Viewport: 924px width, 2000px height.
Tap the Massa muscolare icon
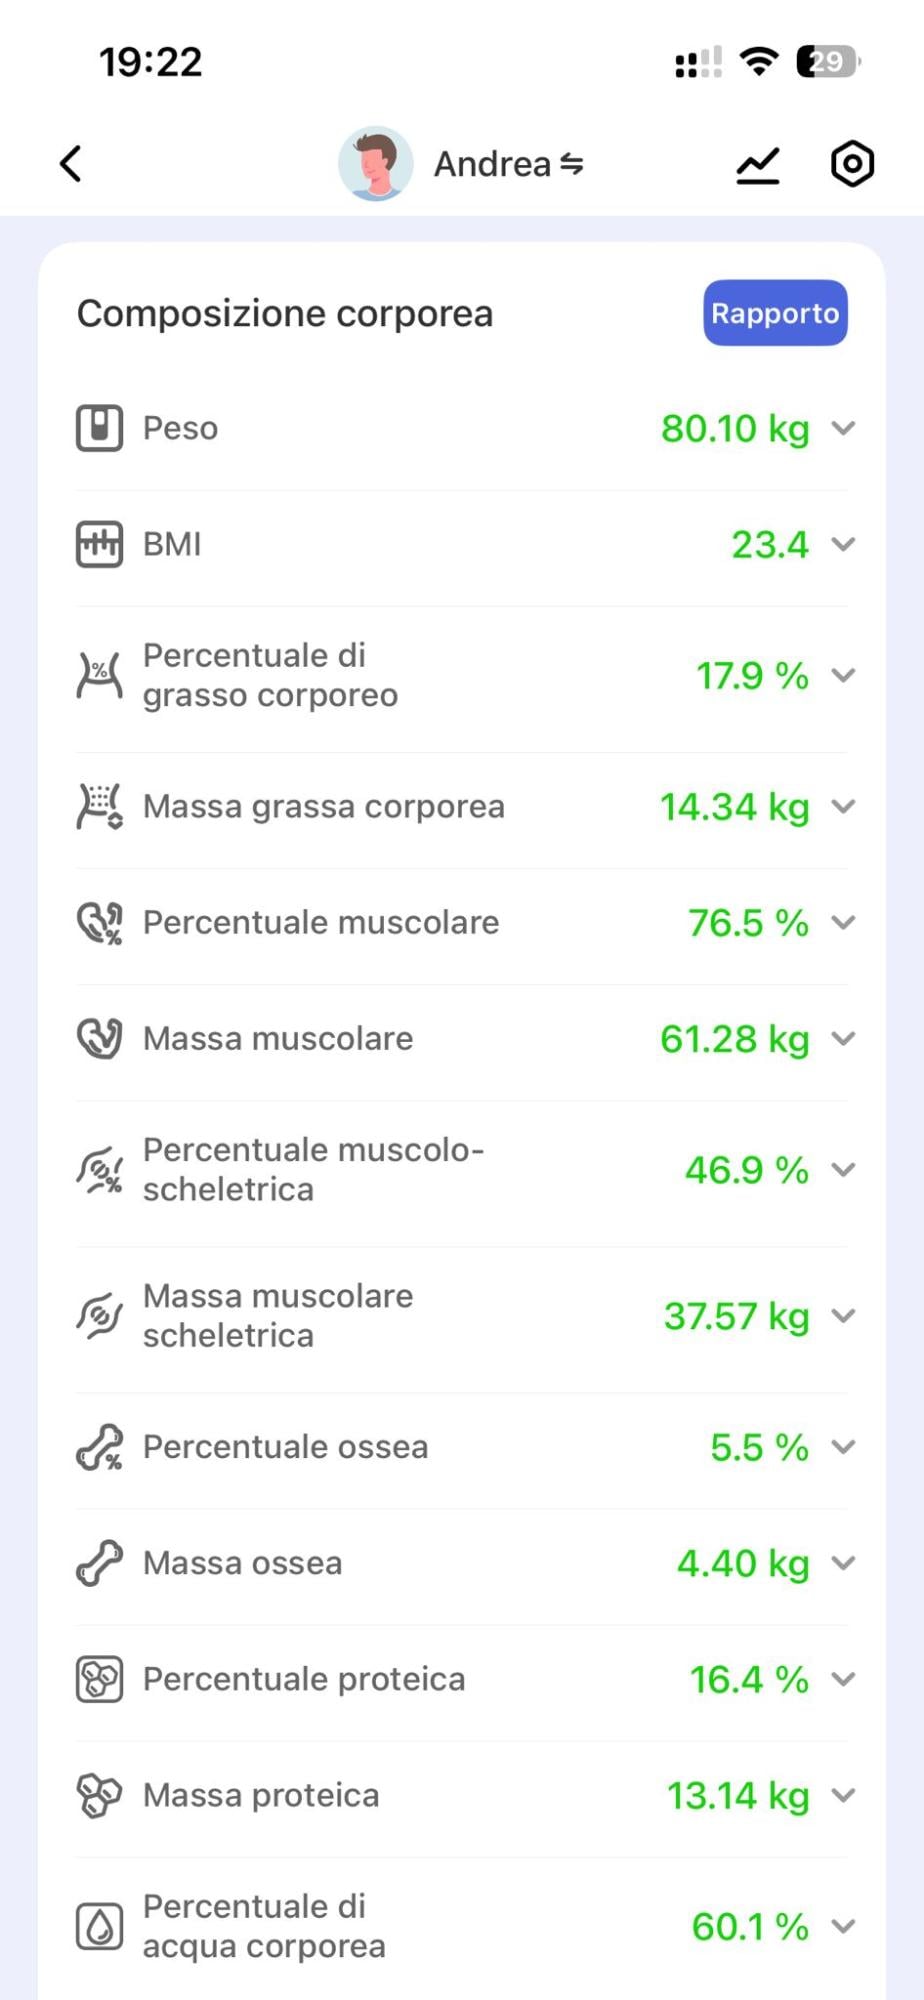[99, 1038]
